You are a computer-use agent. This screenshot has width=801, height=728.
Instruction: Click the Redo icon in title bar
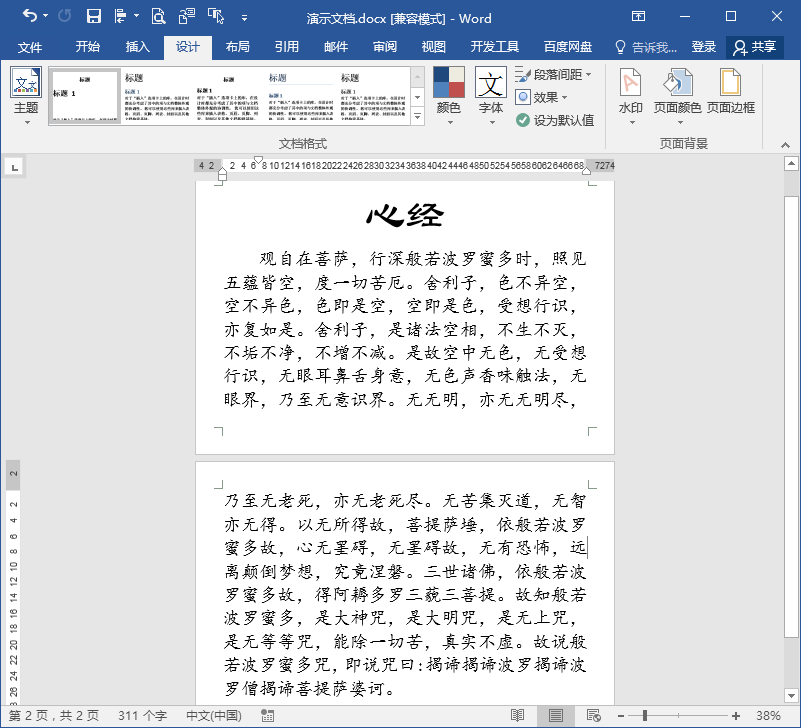click(64, 16)
